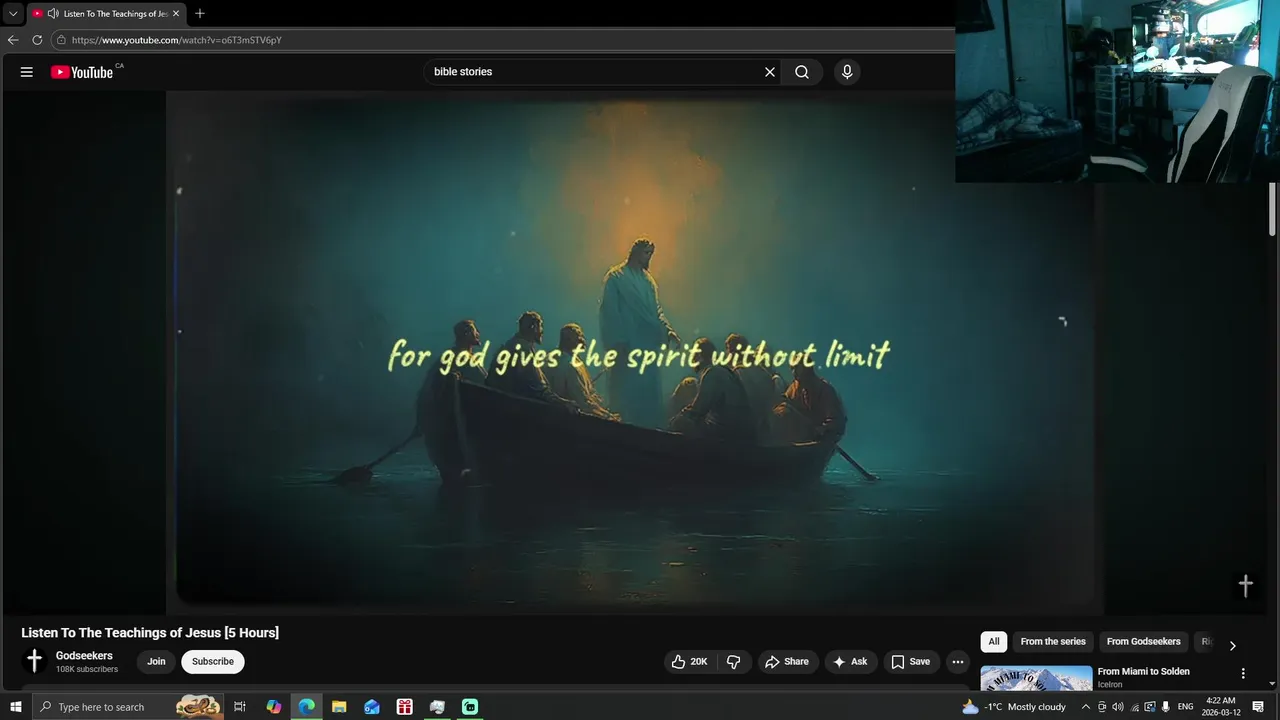
Task: Switch to Microsoft Edge on taskbar
Action: coord(307,707)
